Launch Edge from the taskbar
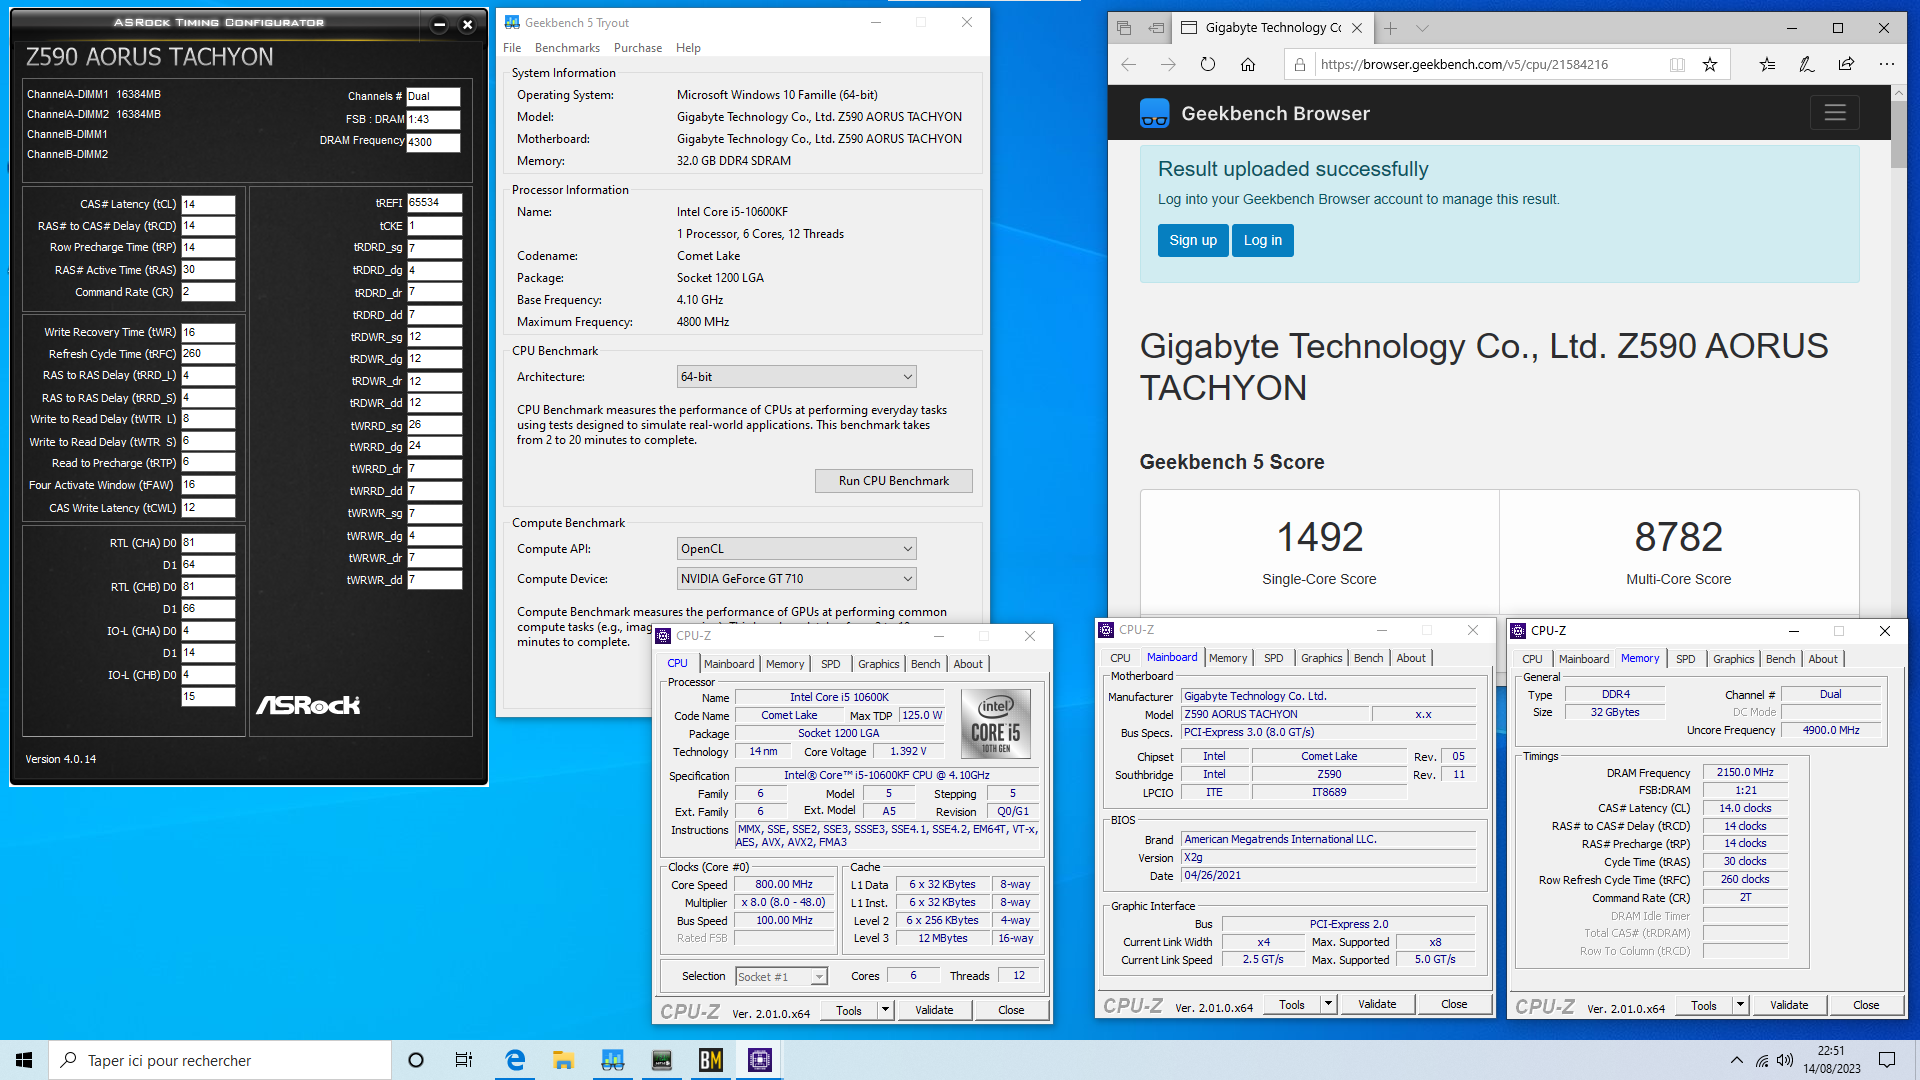 click(515, 1060)
